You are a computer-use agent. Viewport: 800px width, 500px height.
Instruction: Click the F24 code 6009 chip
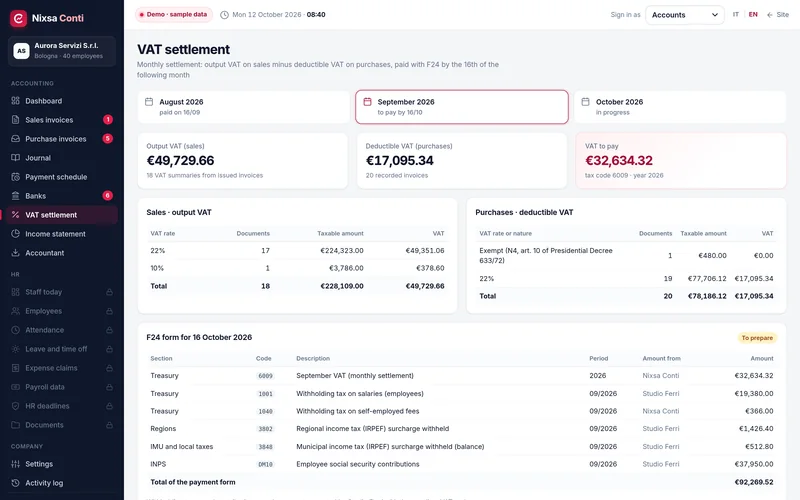265,376
